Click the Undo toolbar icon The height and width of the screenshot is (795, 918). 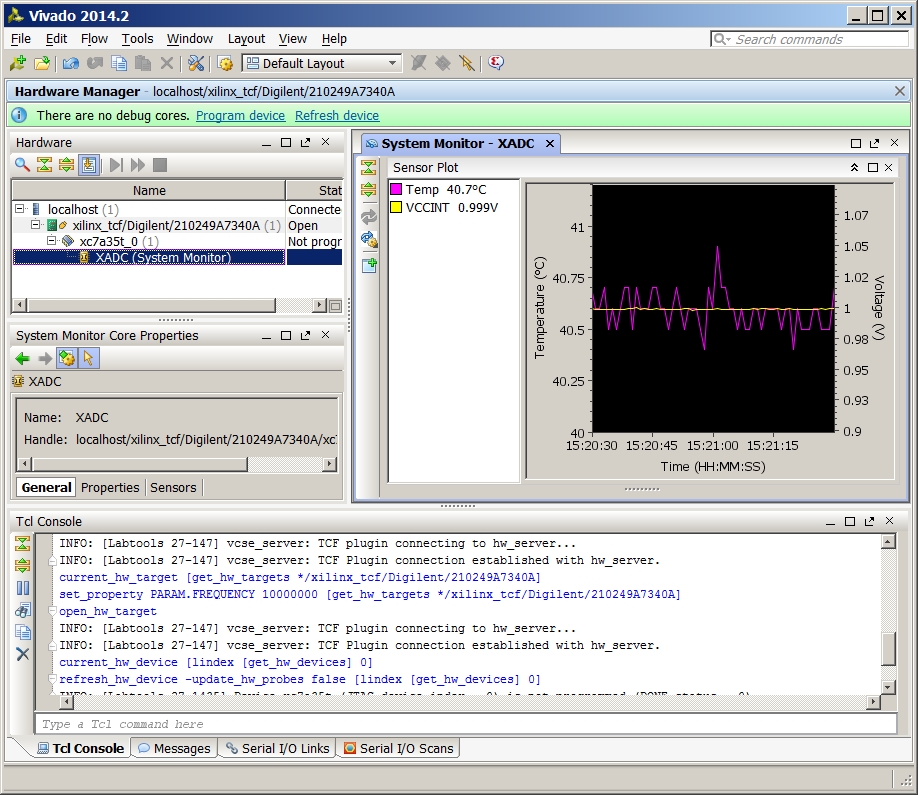71,63
